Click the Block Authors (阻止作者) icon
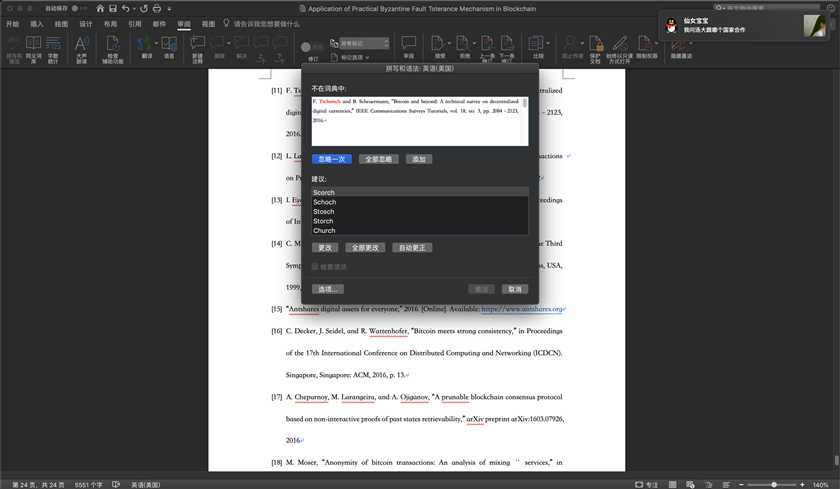840x489 pixels. click(x=571, y=47)
